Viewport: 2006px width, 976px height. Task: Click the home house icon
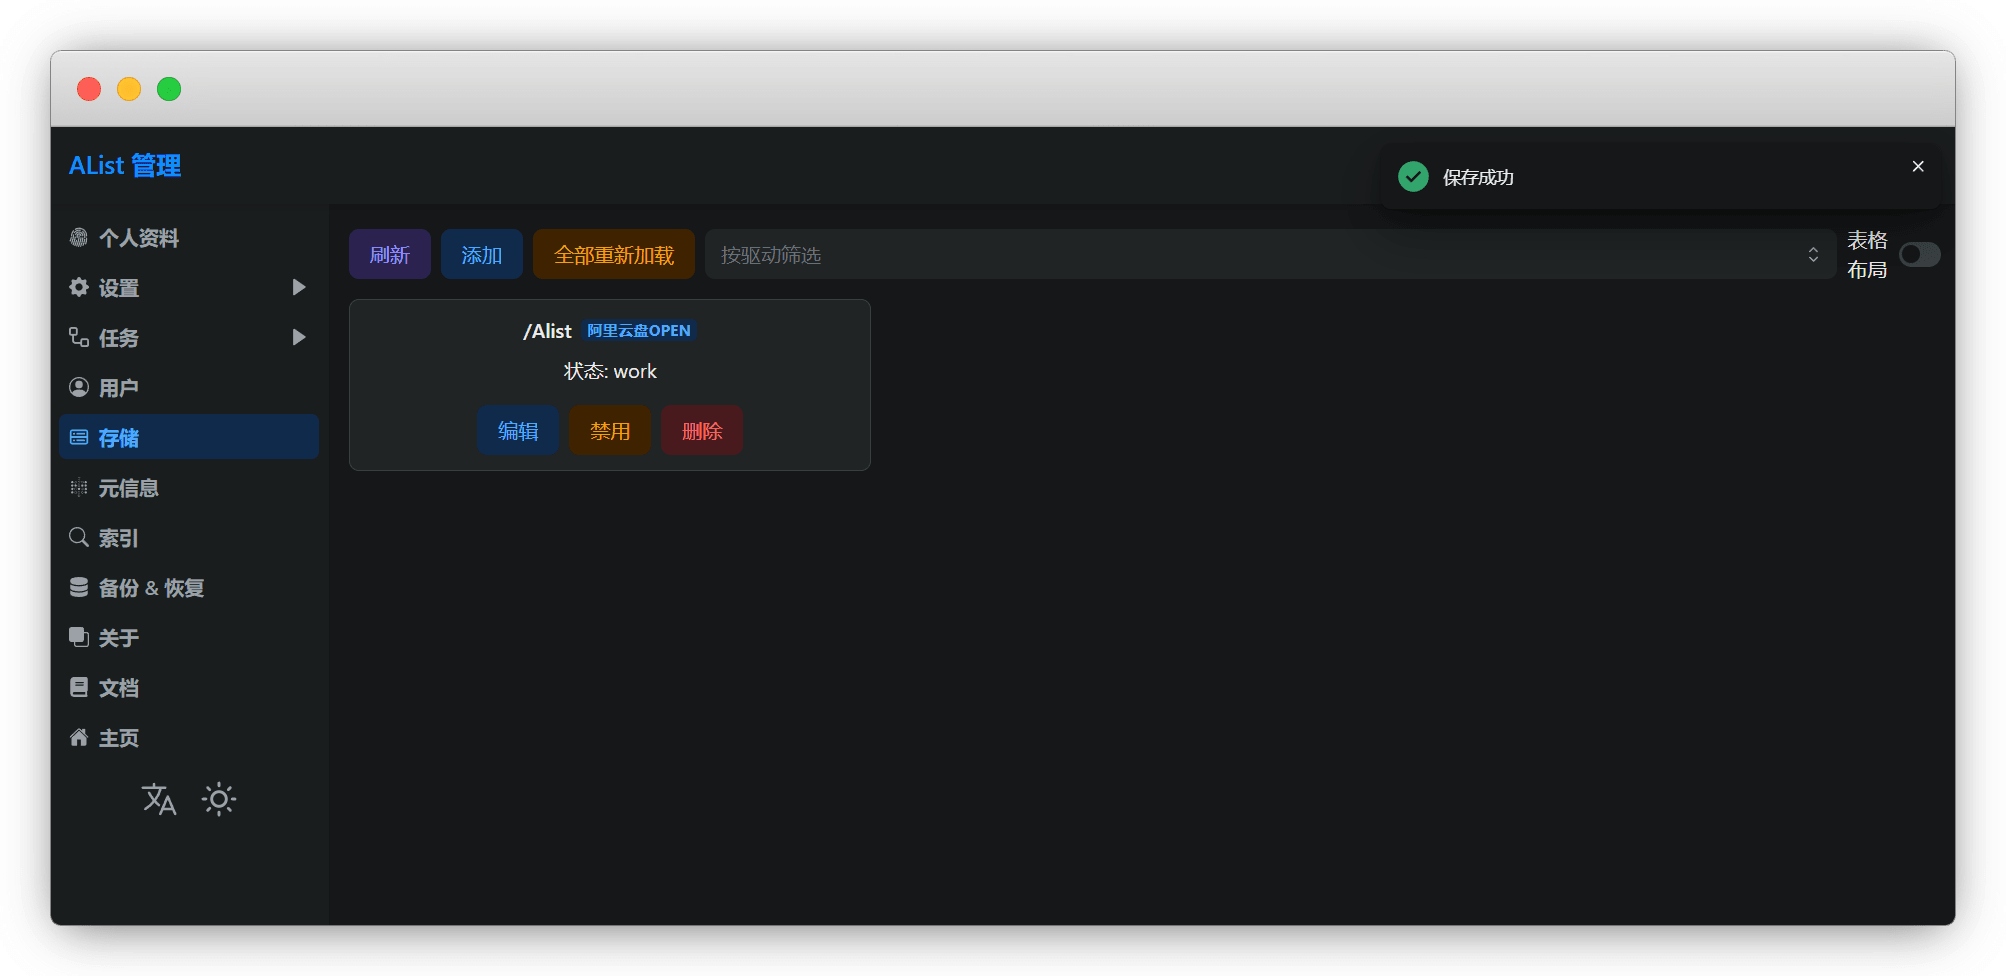point(79,737)
